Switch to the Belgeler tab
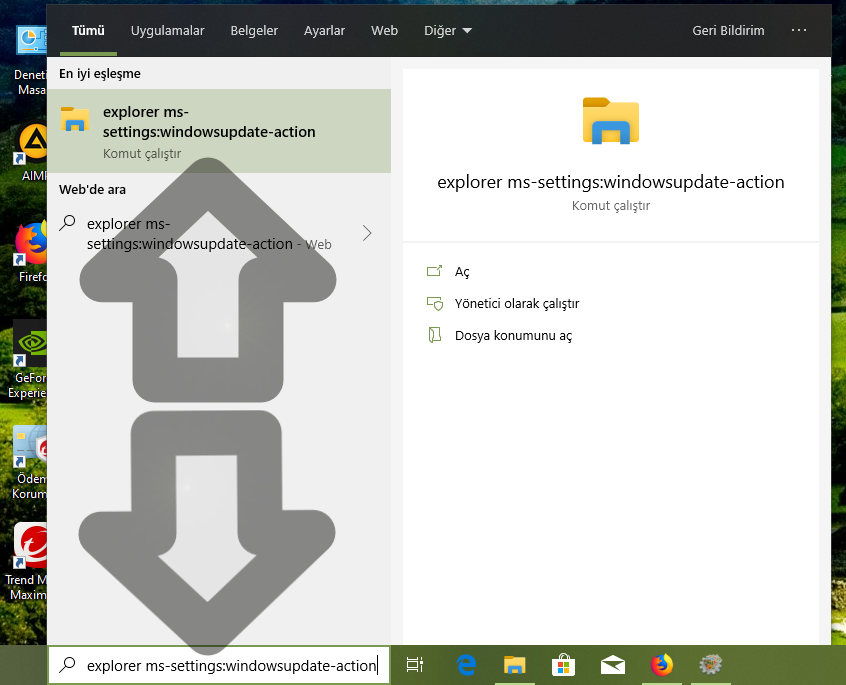This screenshot has width=846, height=685. point(254,31)
